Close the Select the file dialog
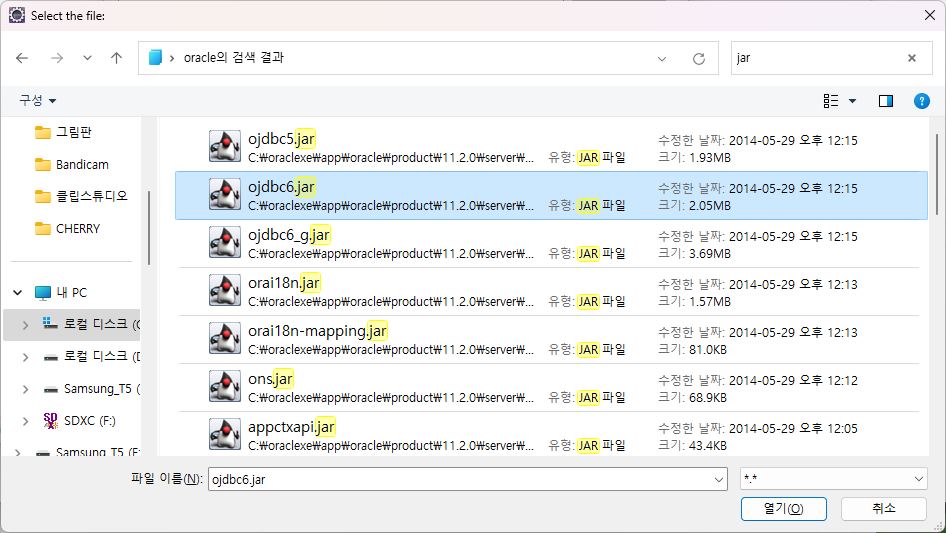The width and height of the screenshot is (946, 533). click(930, 15)
